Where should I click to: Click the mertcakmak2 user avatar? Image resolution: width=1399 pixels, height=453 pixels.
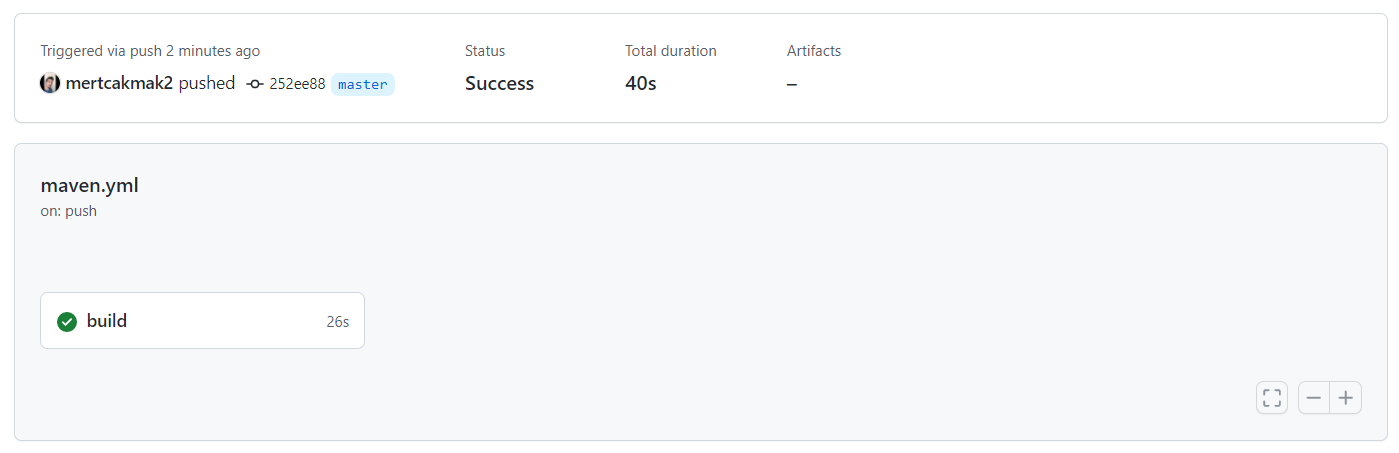click(x=50, y=84)
